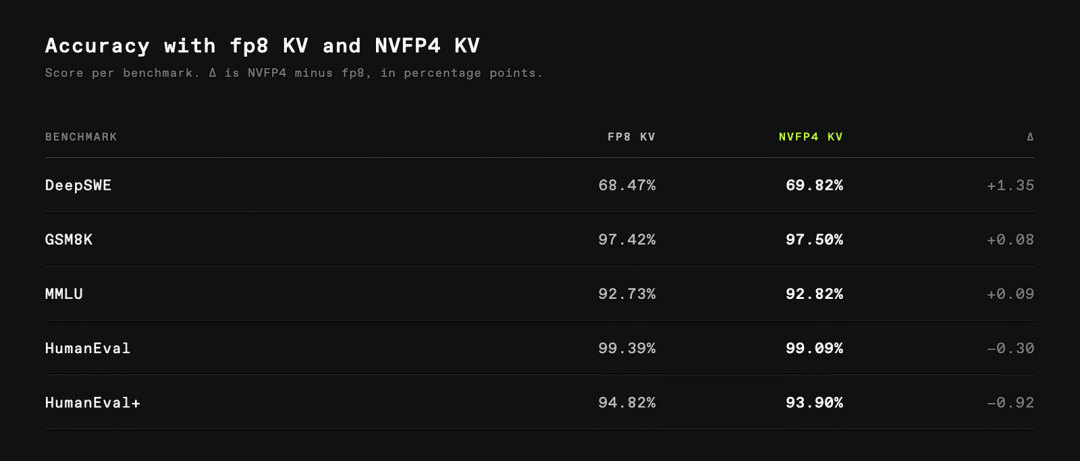
Task: Select the HumanEval+ row label
Action: [x=92, y=402]
